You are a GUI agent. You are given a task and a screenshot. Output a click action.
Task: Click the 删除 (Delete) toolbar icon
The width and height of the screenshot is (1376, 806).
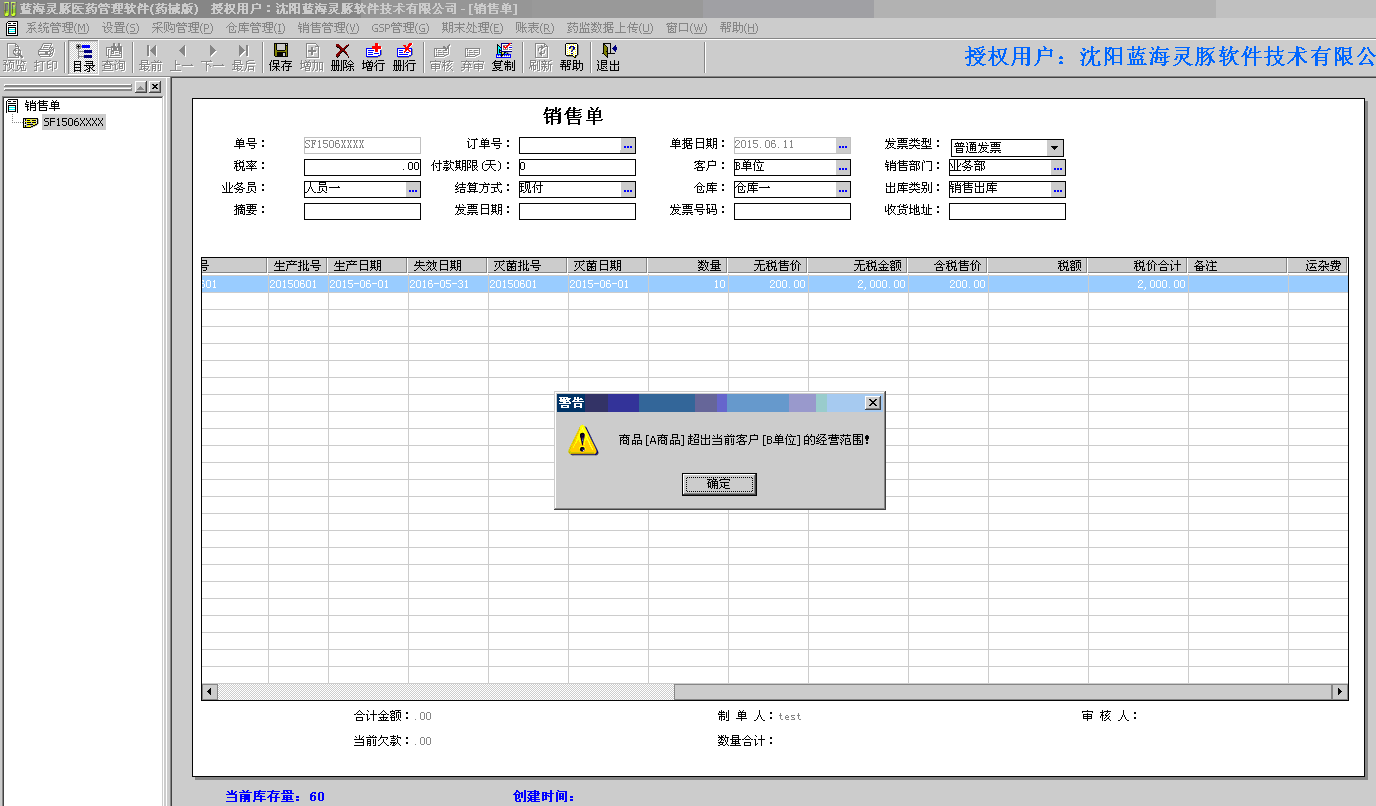click(x=342, y=57)
